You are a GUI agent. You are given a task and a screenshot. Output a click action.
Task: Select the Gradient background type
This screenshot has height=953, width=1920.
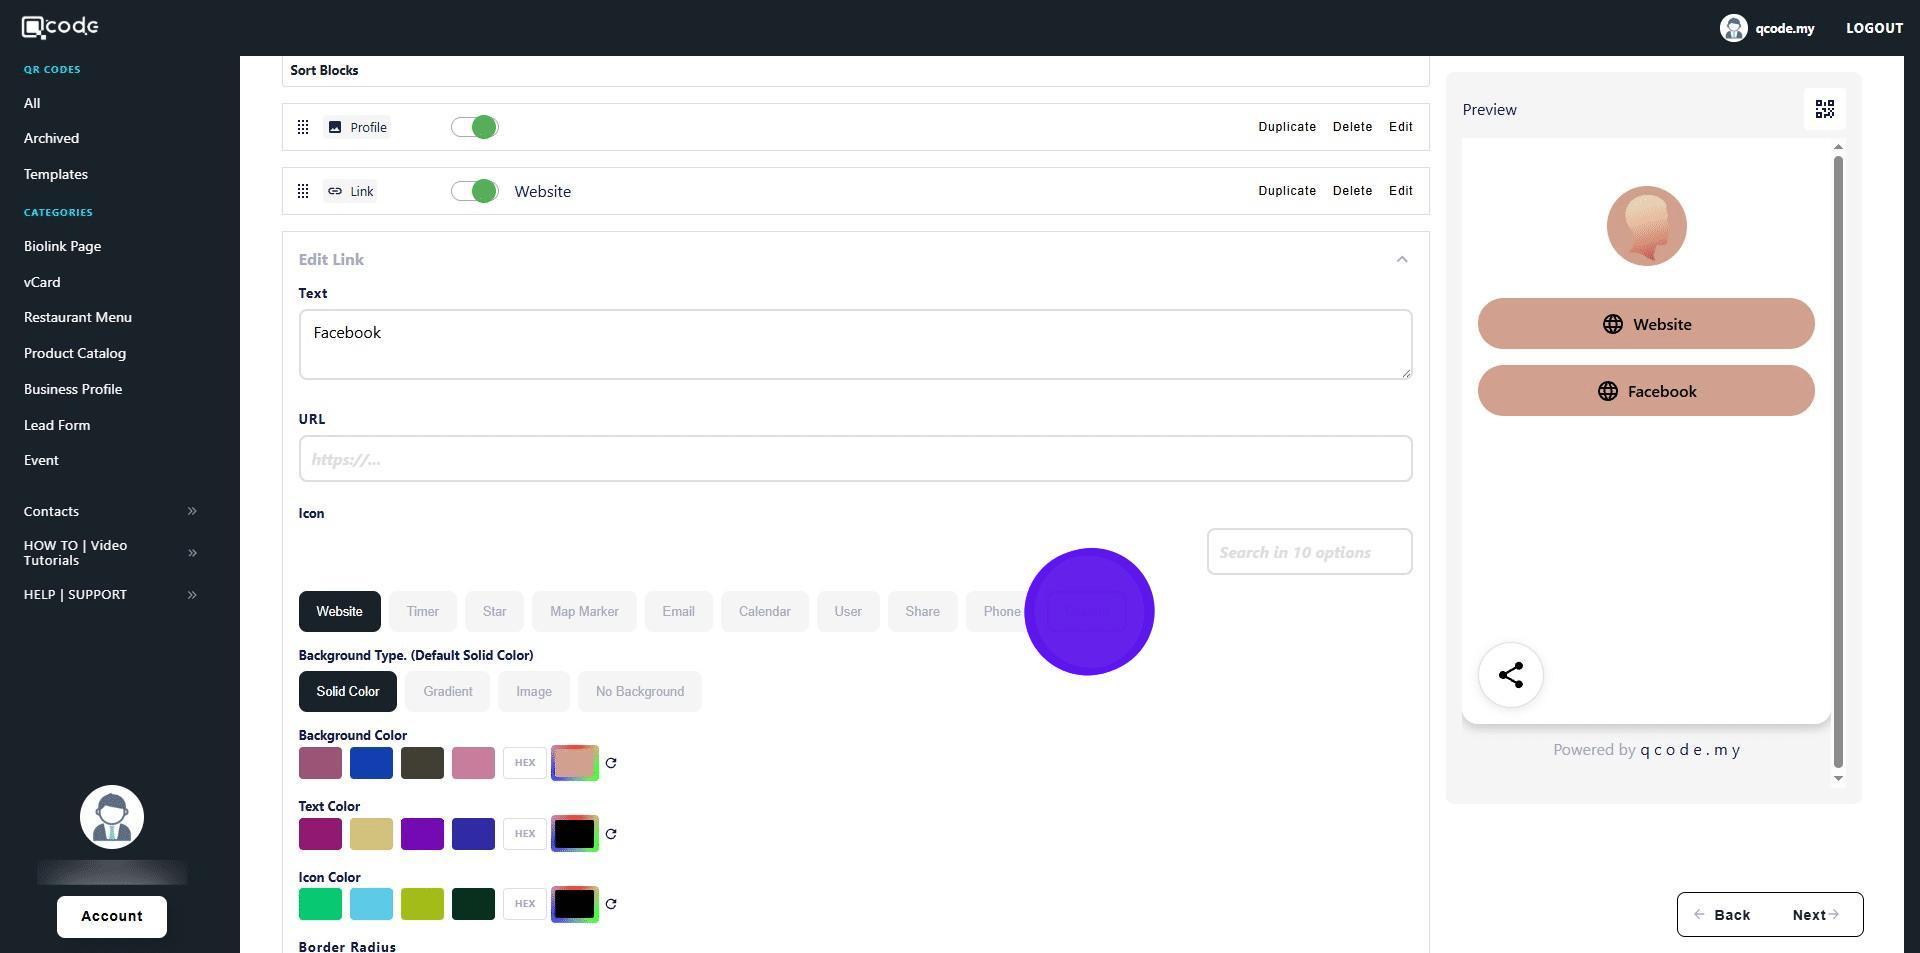(447, 692)
